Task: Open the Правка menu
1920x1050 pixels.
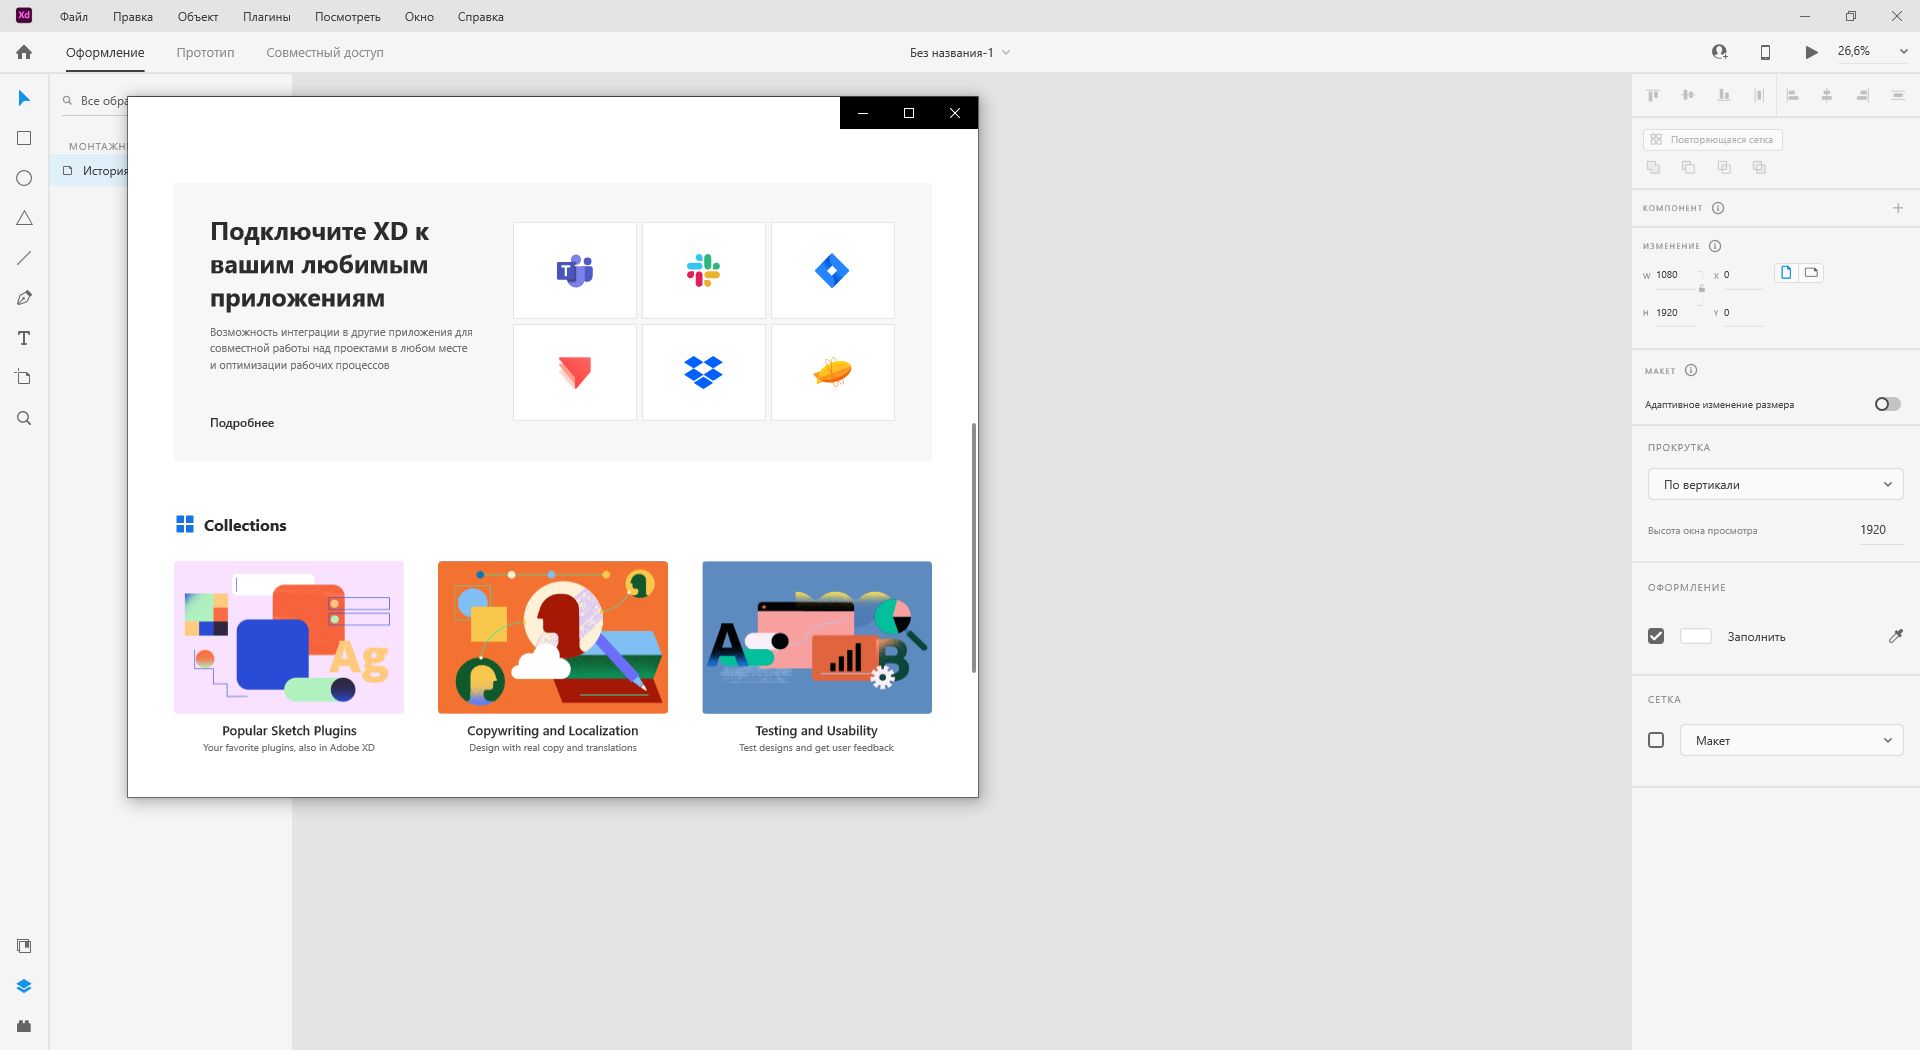Action: point(133,17)
